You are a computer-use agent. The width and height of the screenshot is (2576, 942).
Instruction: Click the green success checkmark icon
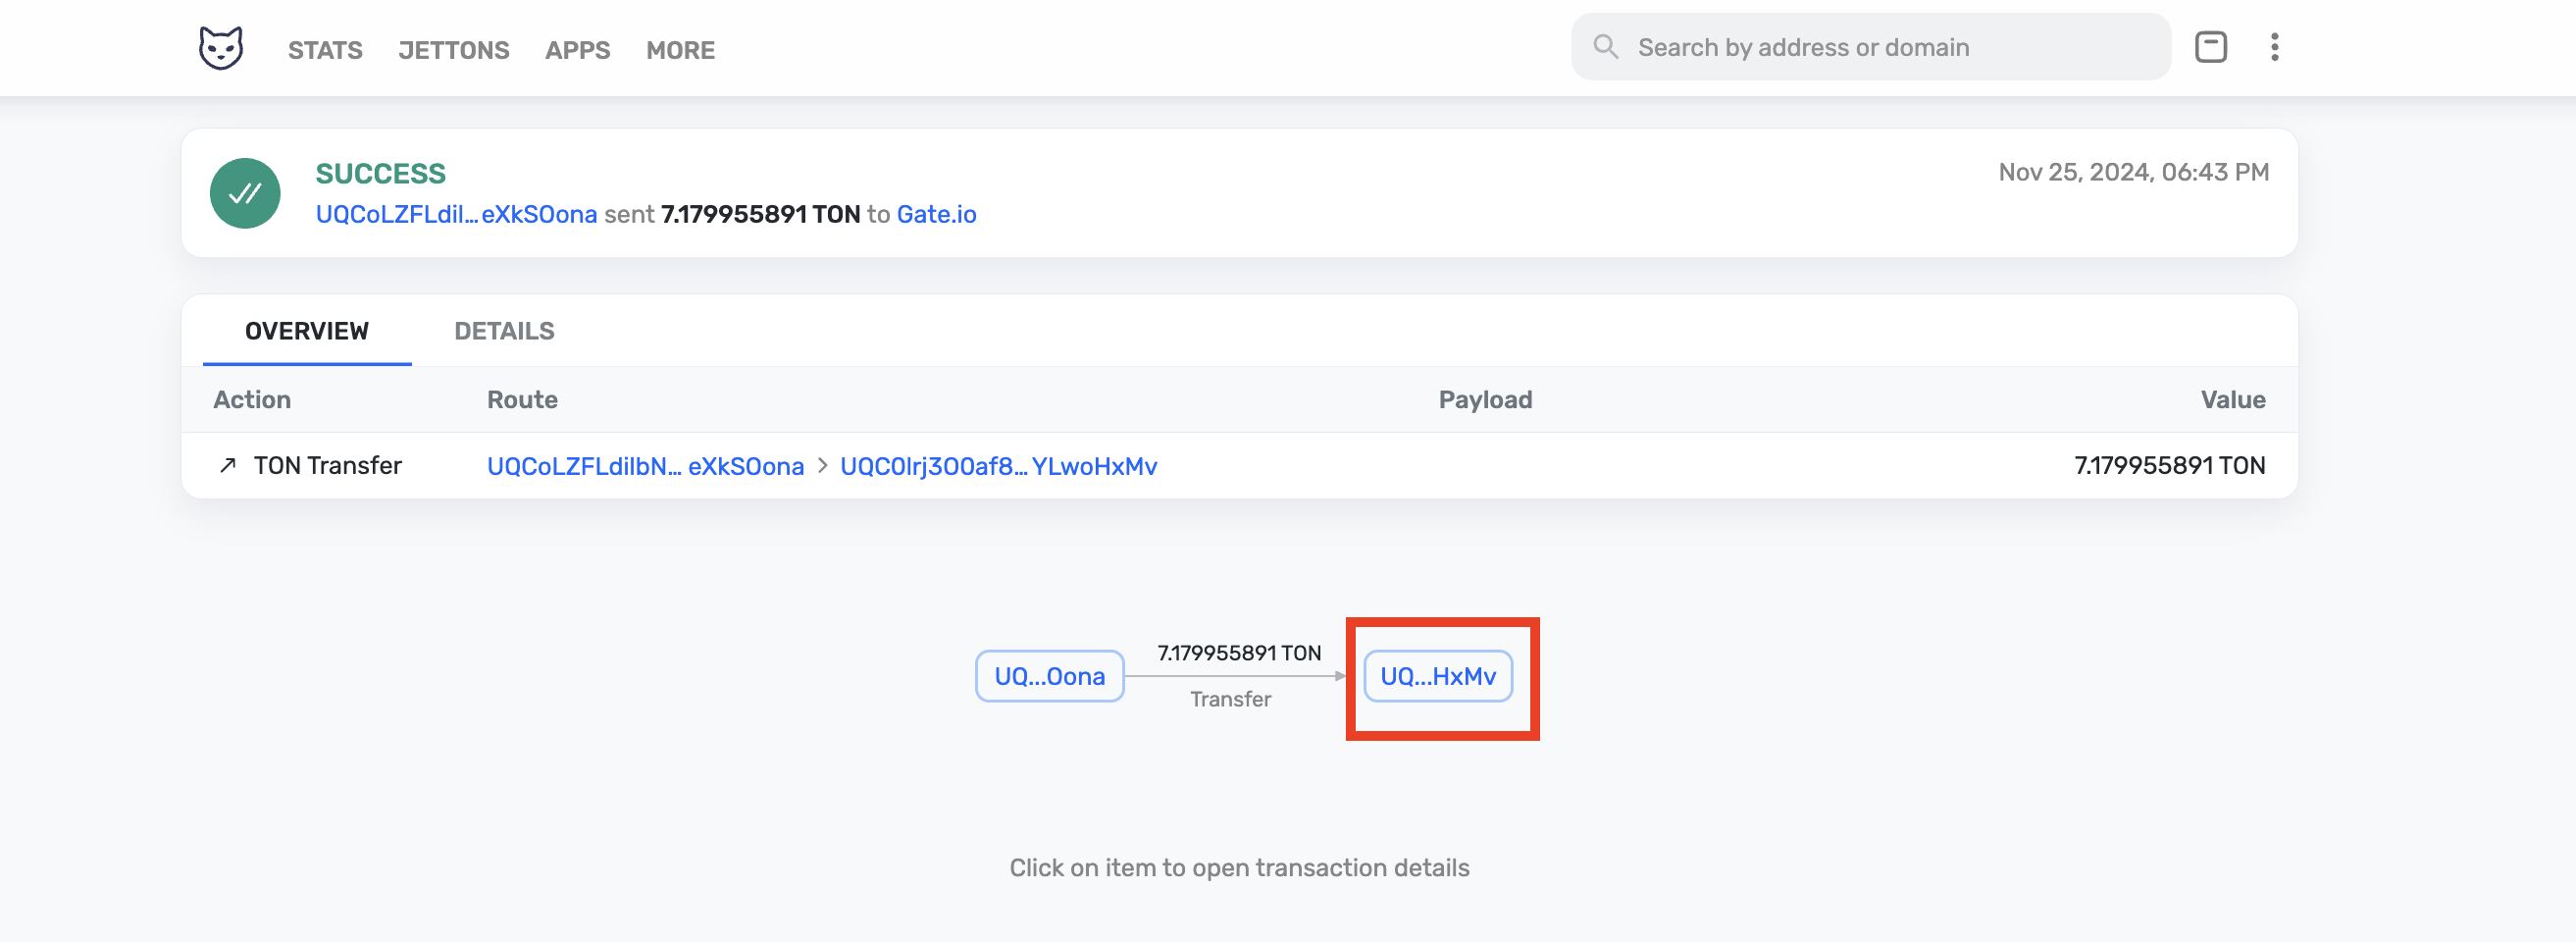[x=245, y=193]
